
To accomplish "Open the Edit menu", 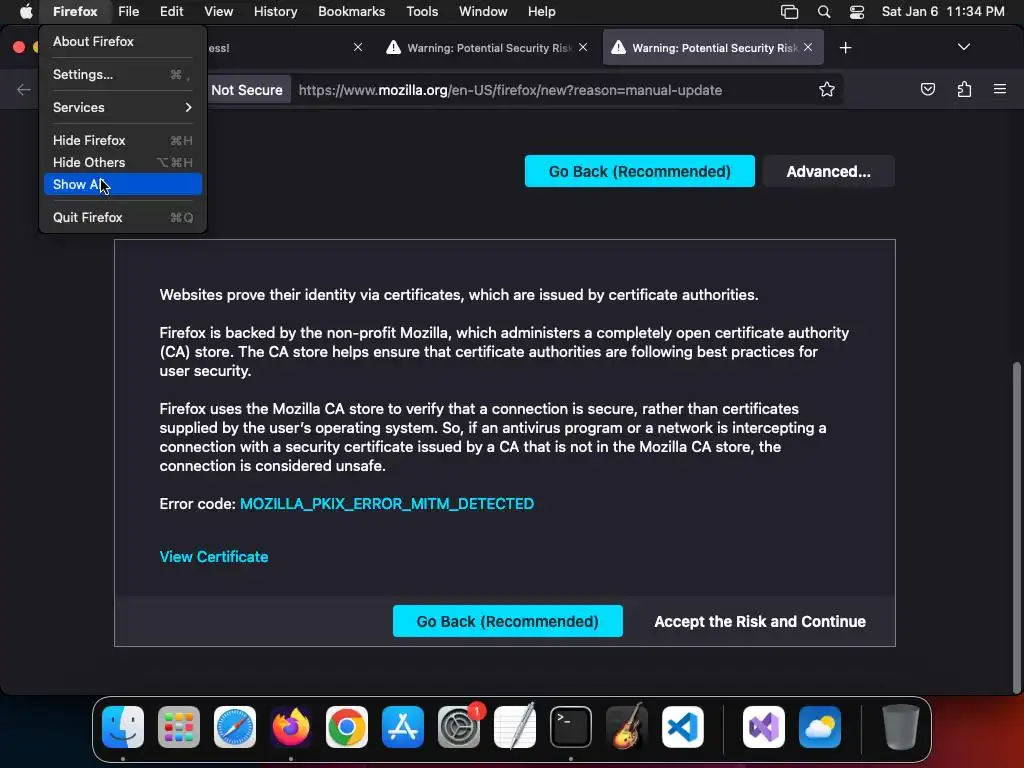I will tap(172, 11).
